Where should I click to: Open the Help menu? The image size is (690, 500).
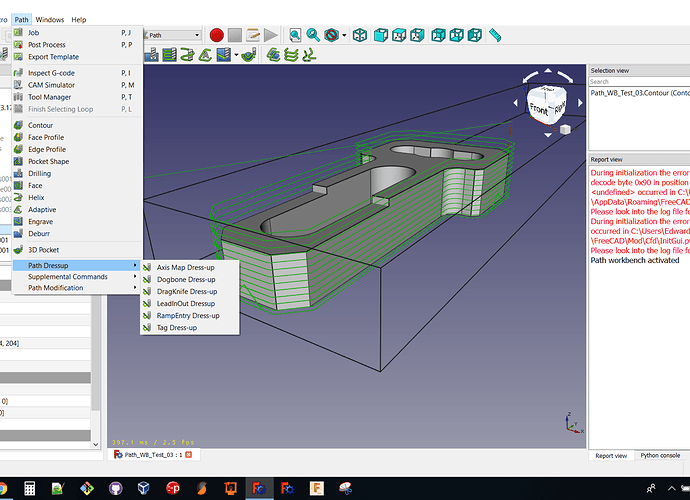79,20
